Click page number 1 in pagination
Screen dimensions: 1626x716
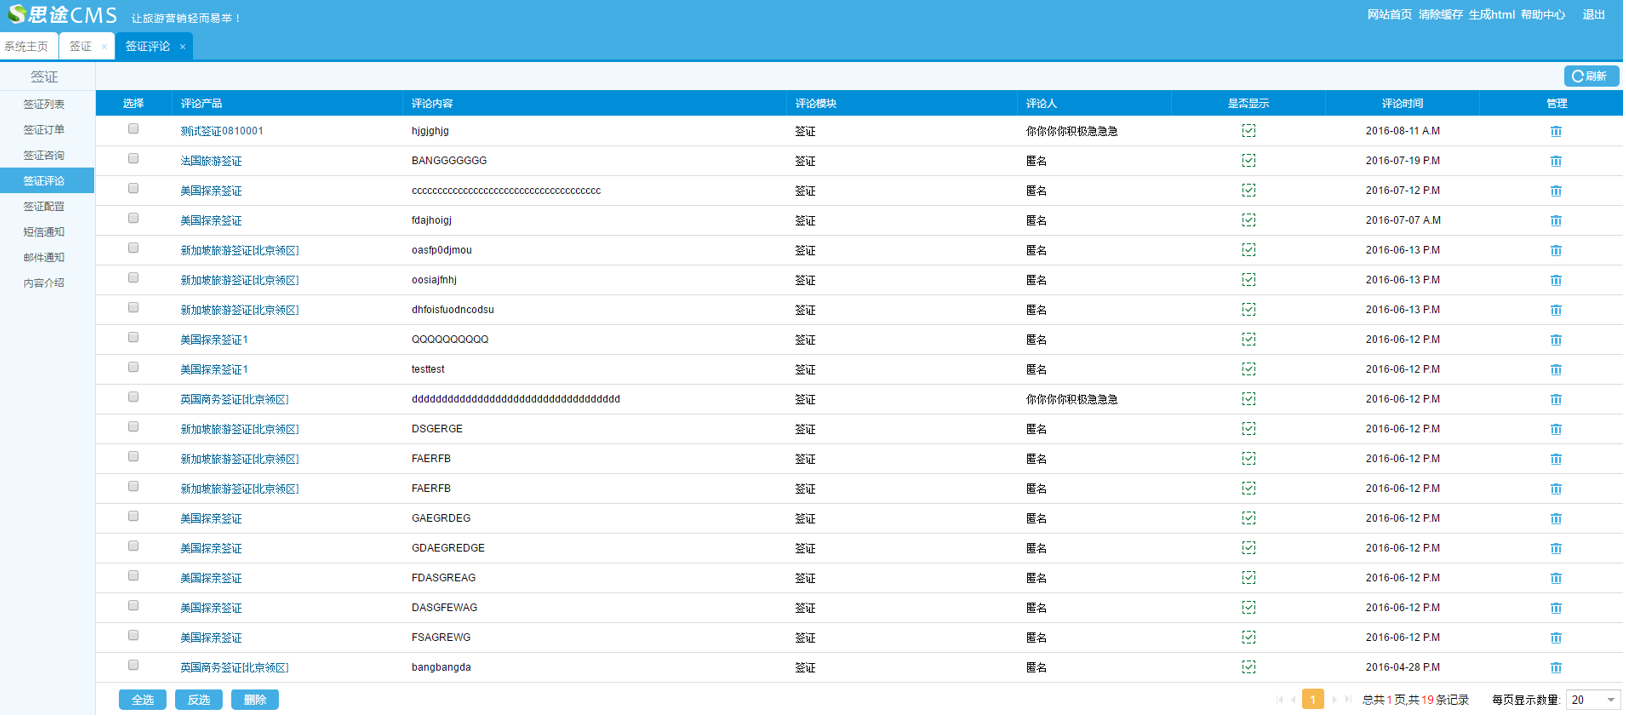(1312, 700)
